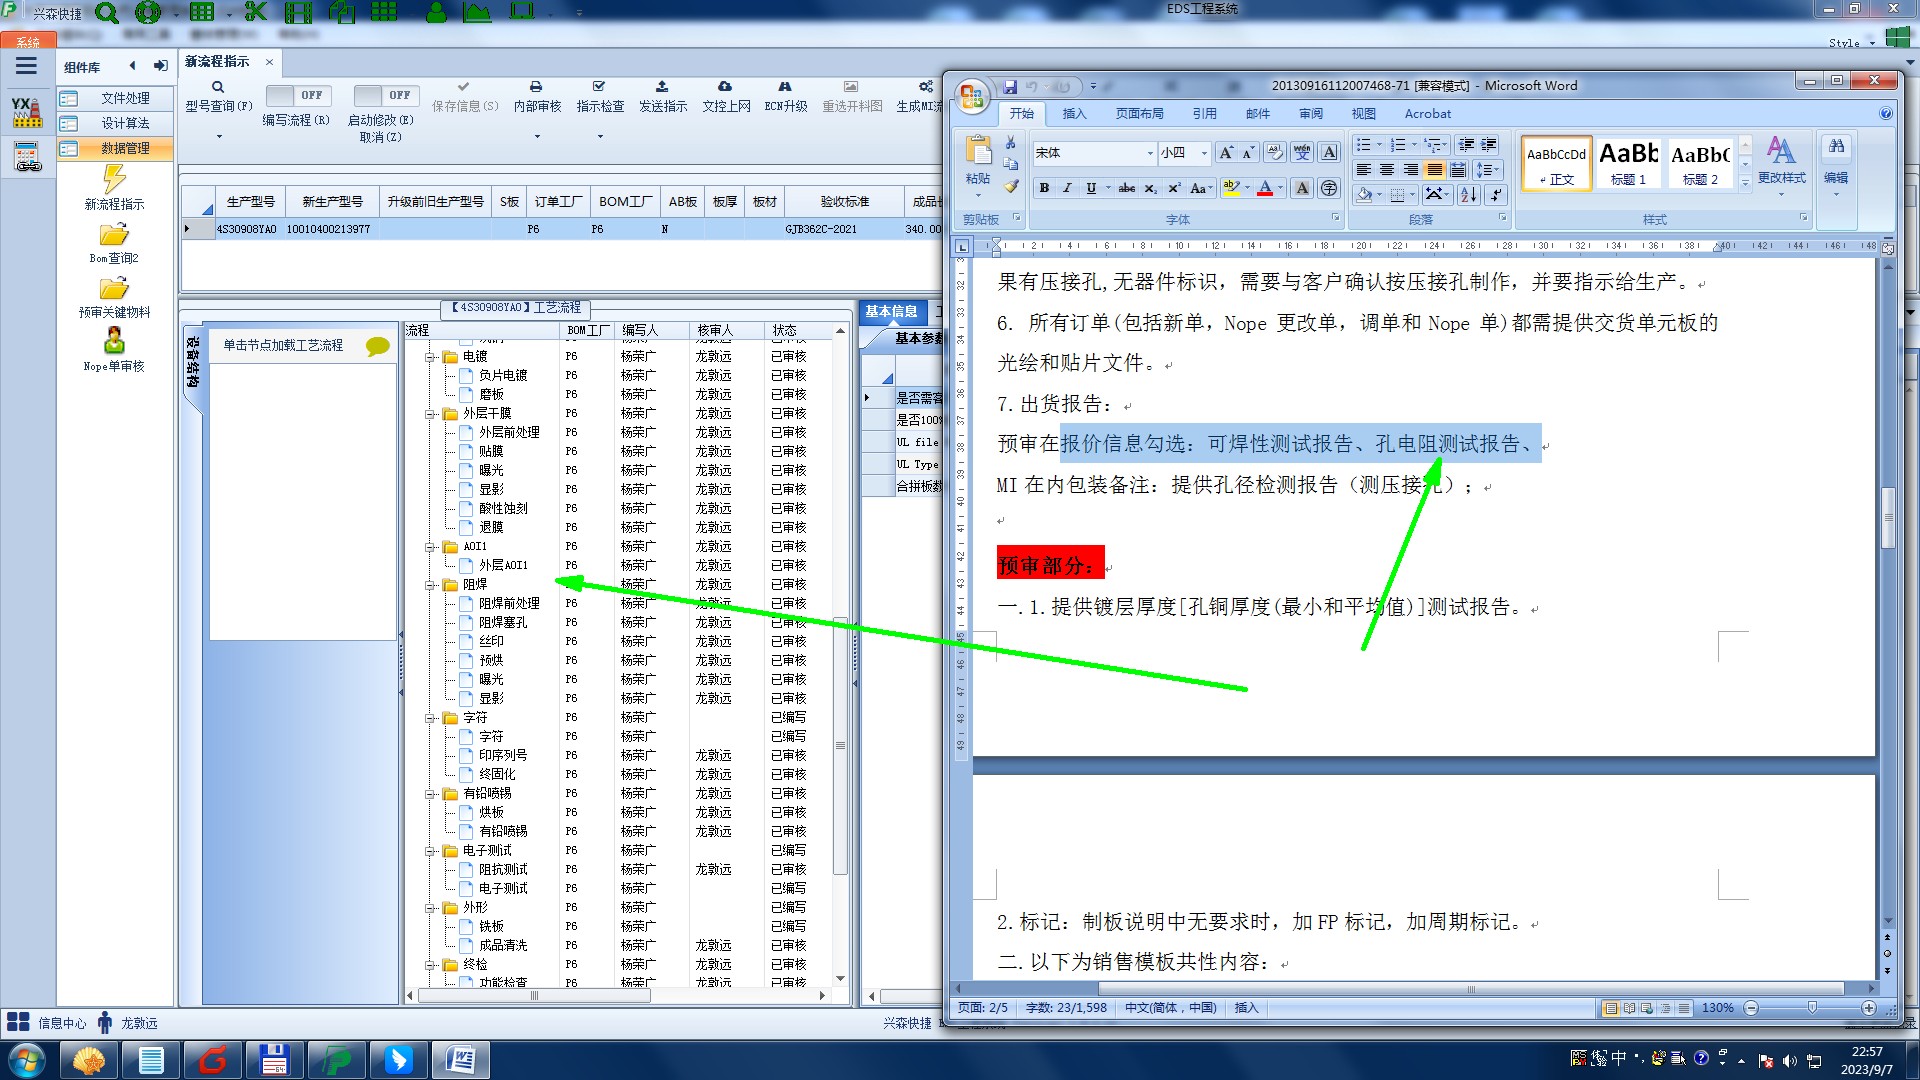Open the 宋体 font name dropdown
The image size is (1920, 1080).
(x=1150, y=153)
